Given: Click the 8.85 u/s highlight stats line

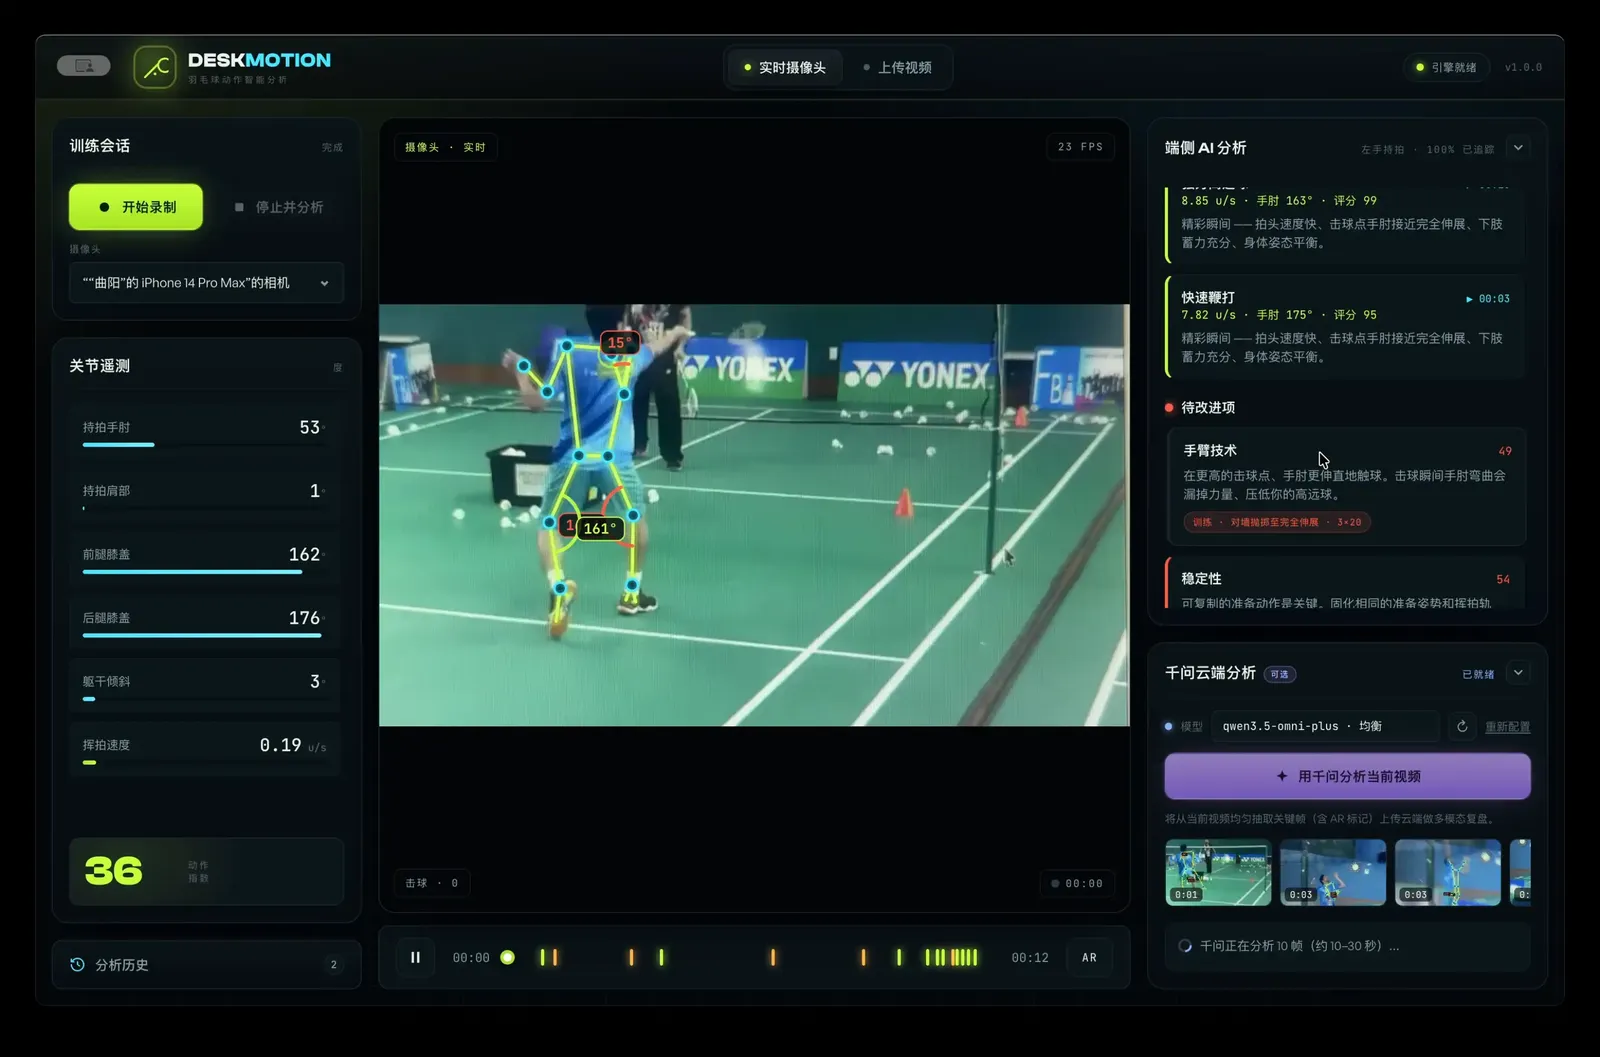Looking at the screenshot, I should 1279,200.
